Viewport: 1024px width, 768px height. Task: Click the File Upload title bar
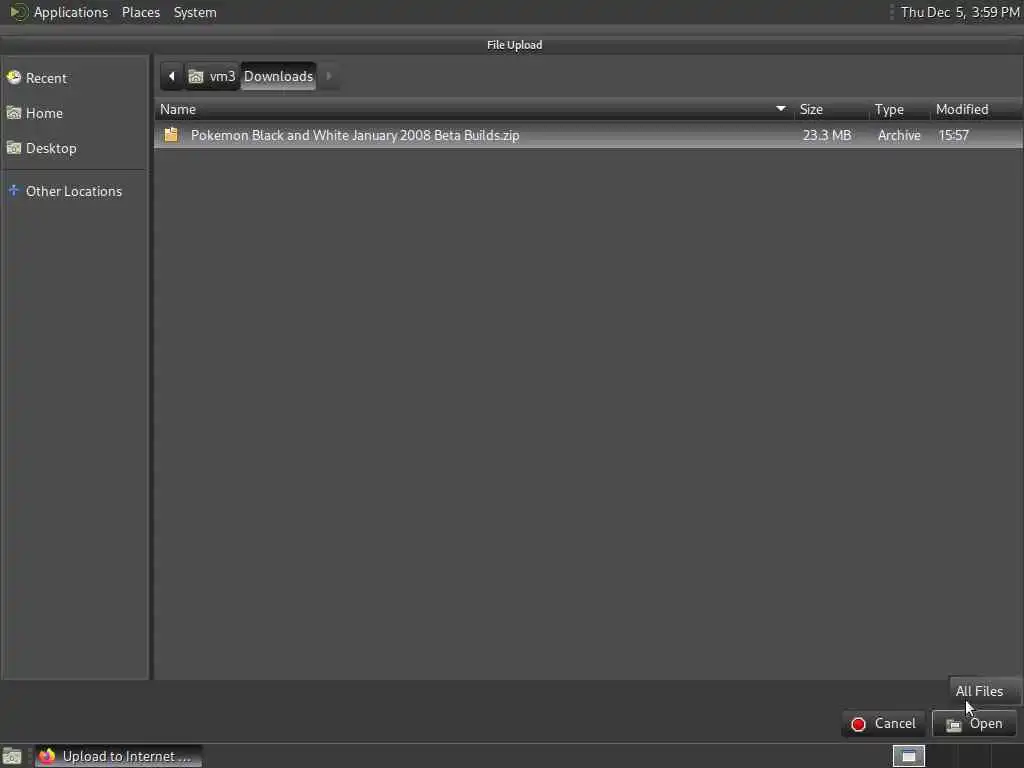(514, 44)
